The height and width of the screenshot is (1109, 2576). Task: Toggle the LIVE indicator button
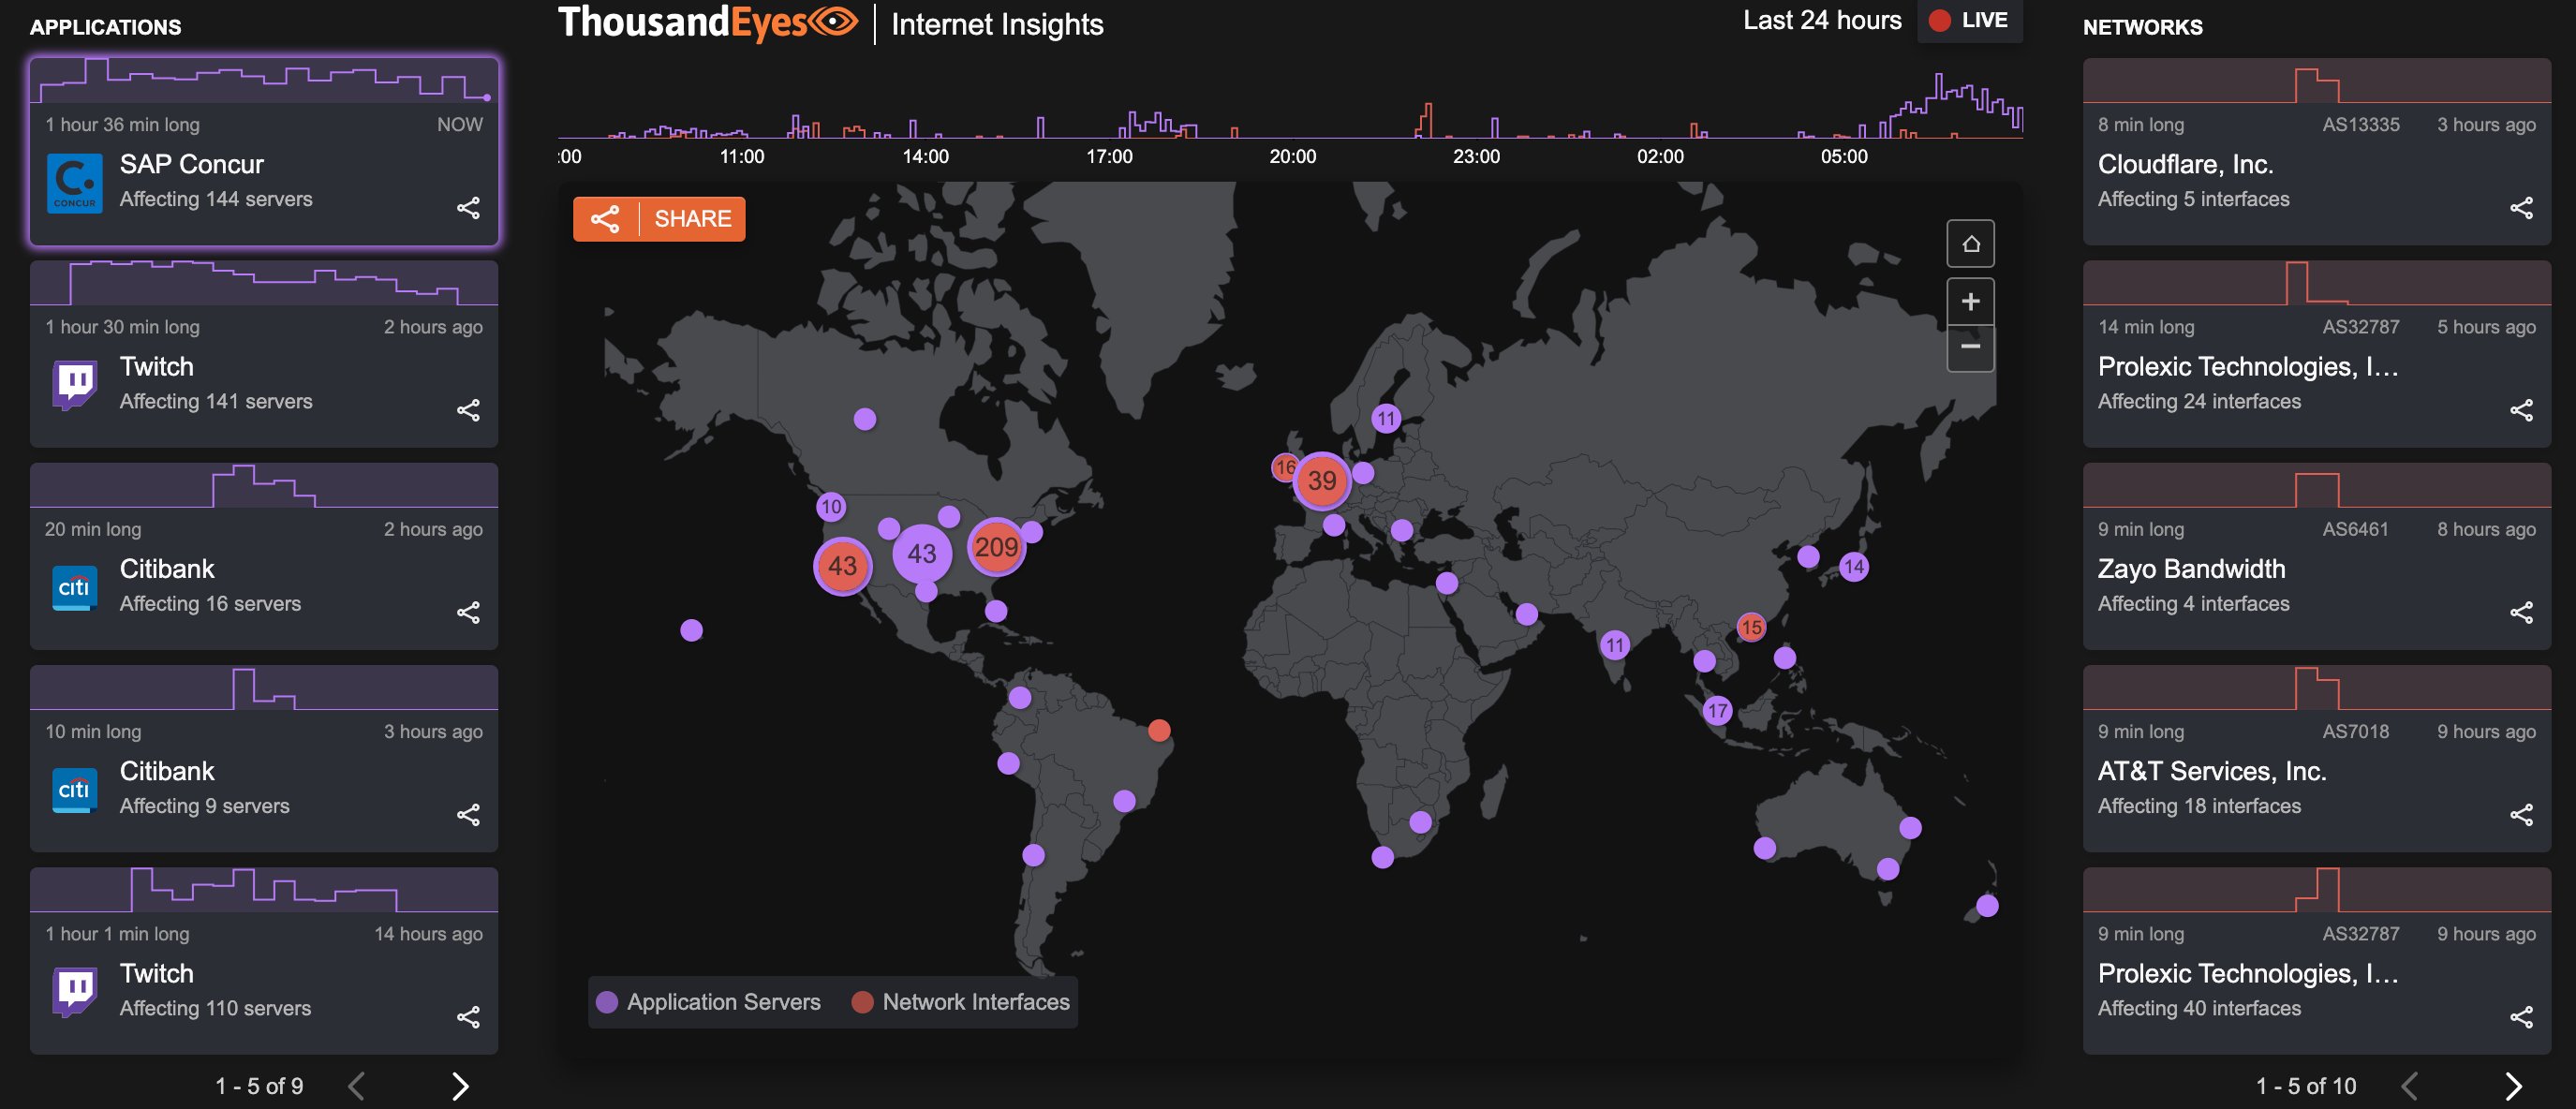pyautogui.click(x=1969, y=21)
